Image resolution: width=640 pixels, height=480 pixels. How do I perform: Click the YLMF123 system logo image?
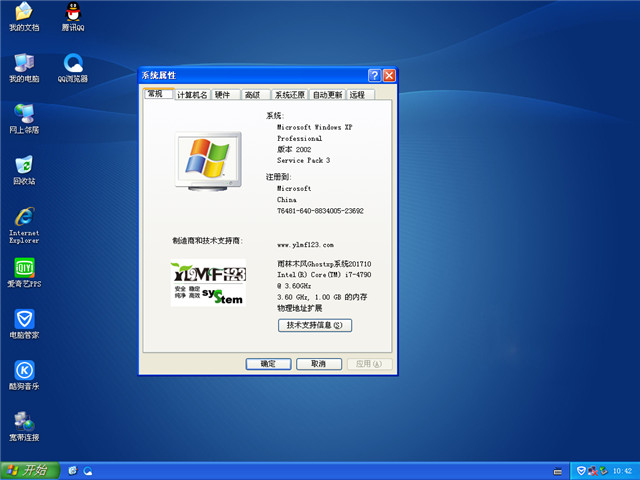208,282
